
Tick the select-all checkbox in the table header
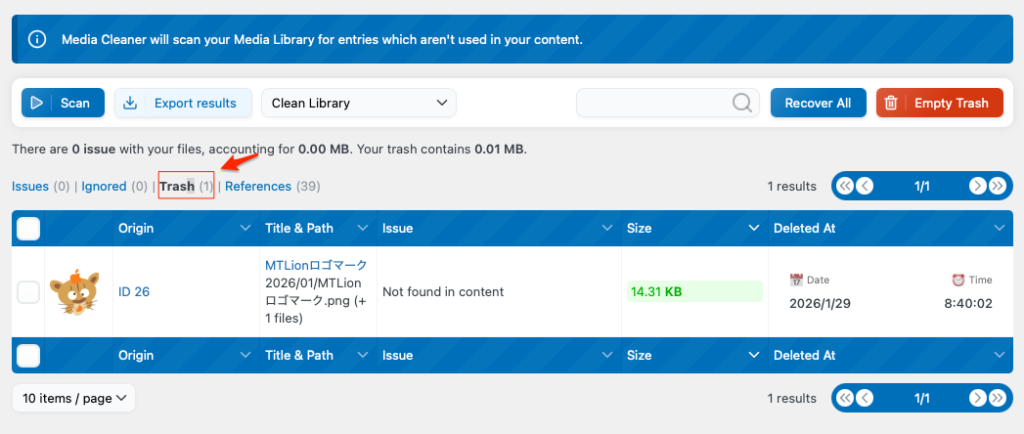point(29,229)
